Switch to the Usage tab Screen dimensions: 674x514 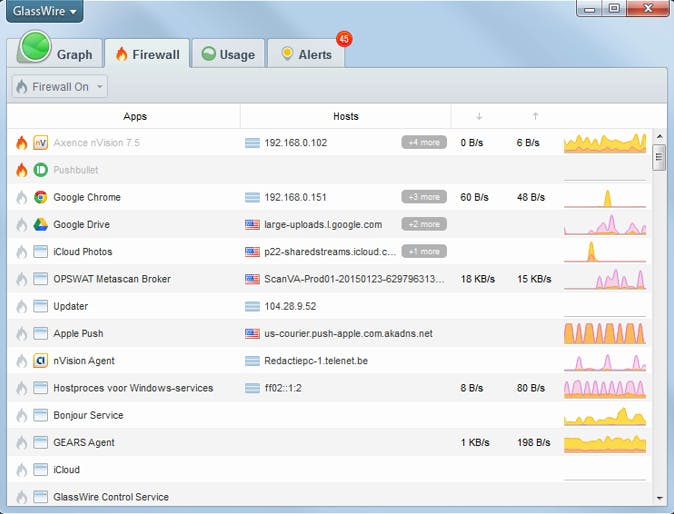click(228, 54)
